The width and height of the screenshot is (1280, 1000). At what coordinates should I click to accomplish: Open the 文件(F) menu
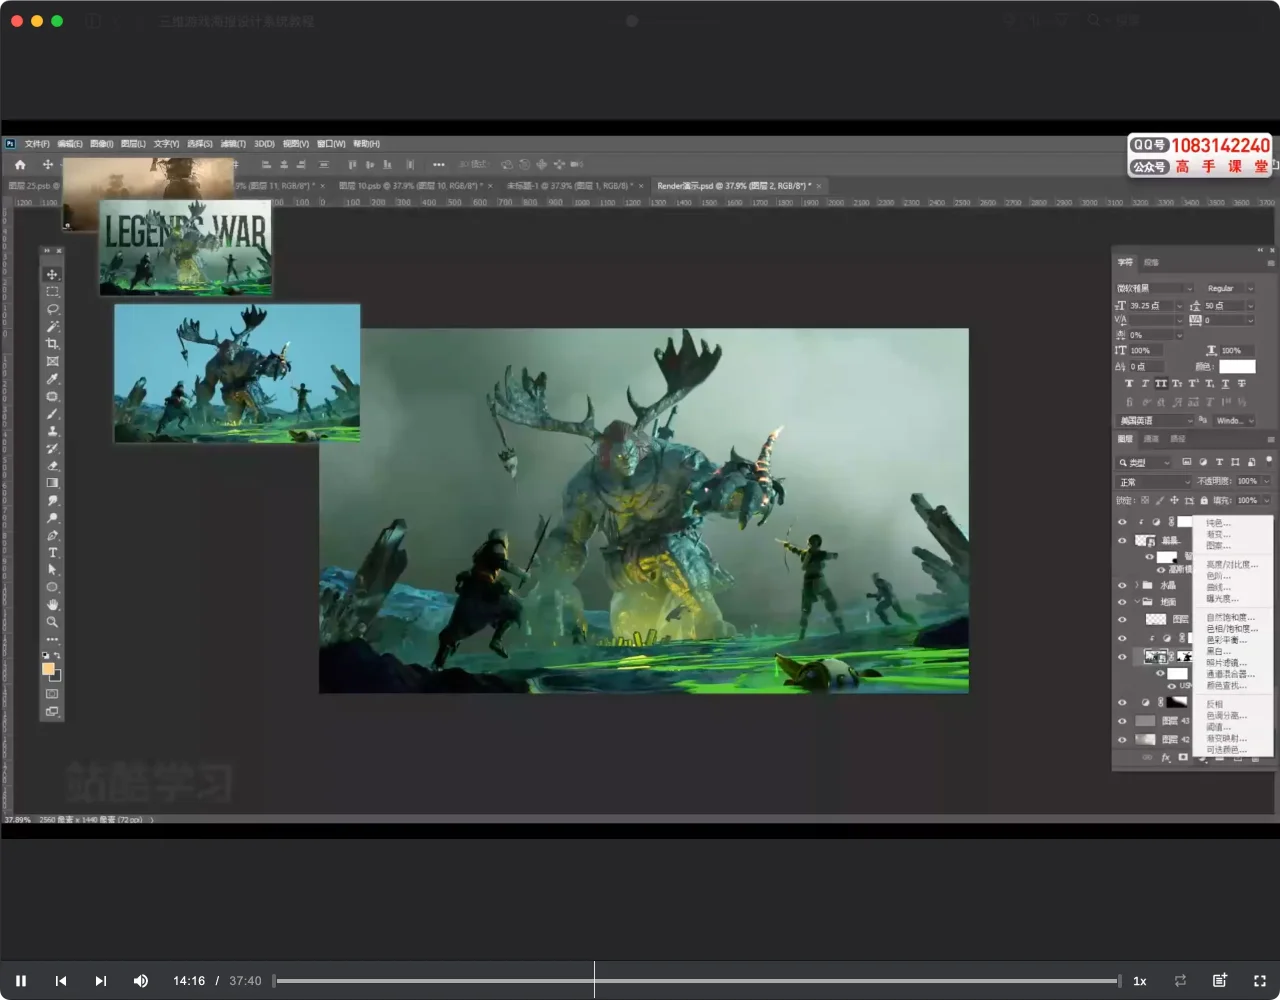(37, 144)
